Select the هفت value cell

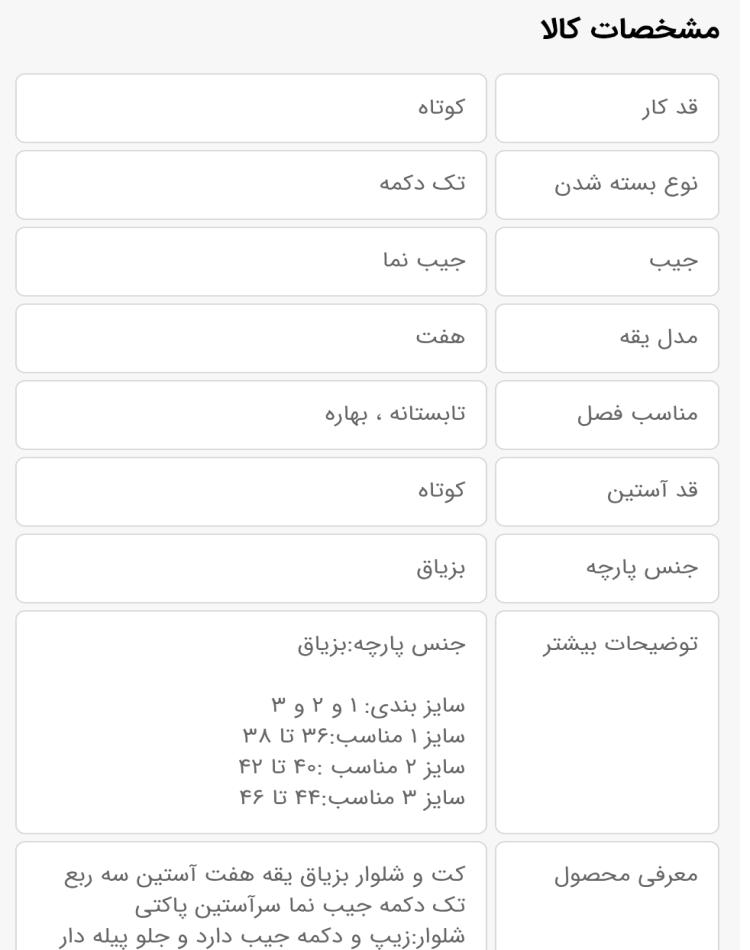click(251, 338)
